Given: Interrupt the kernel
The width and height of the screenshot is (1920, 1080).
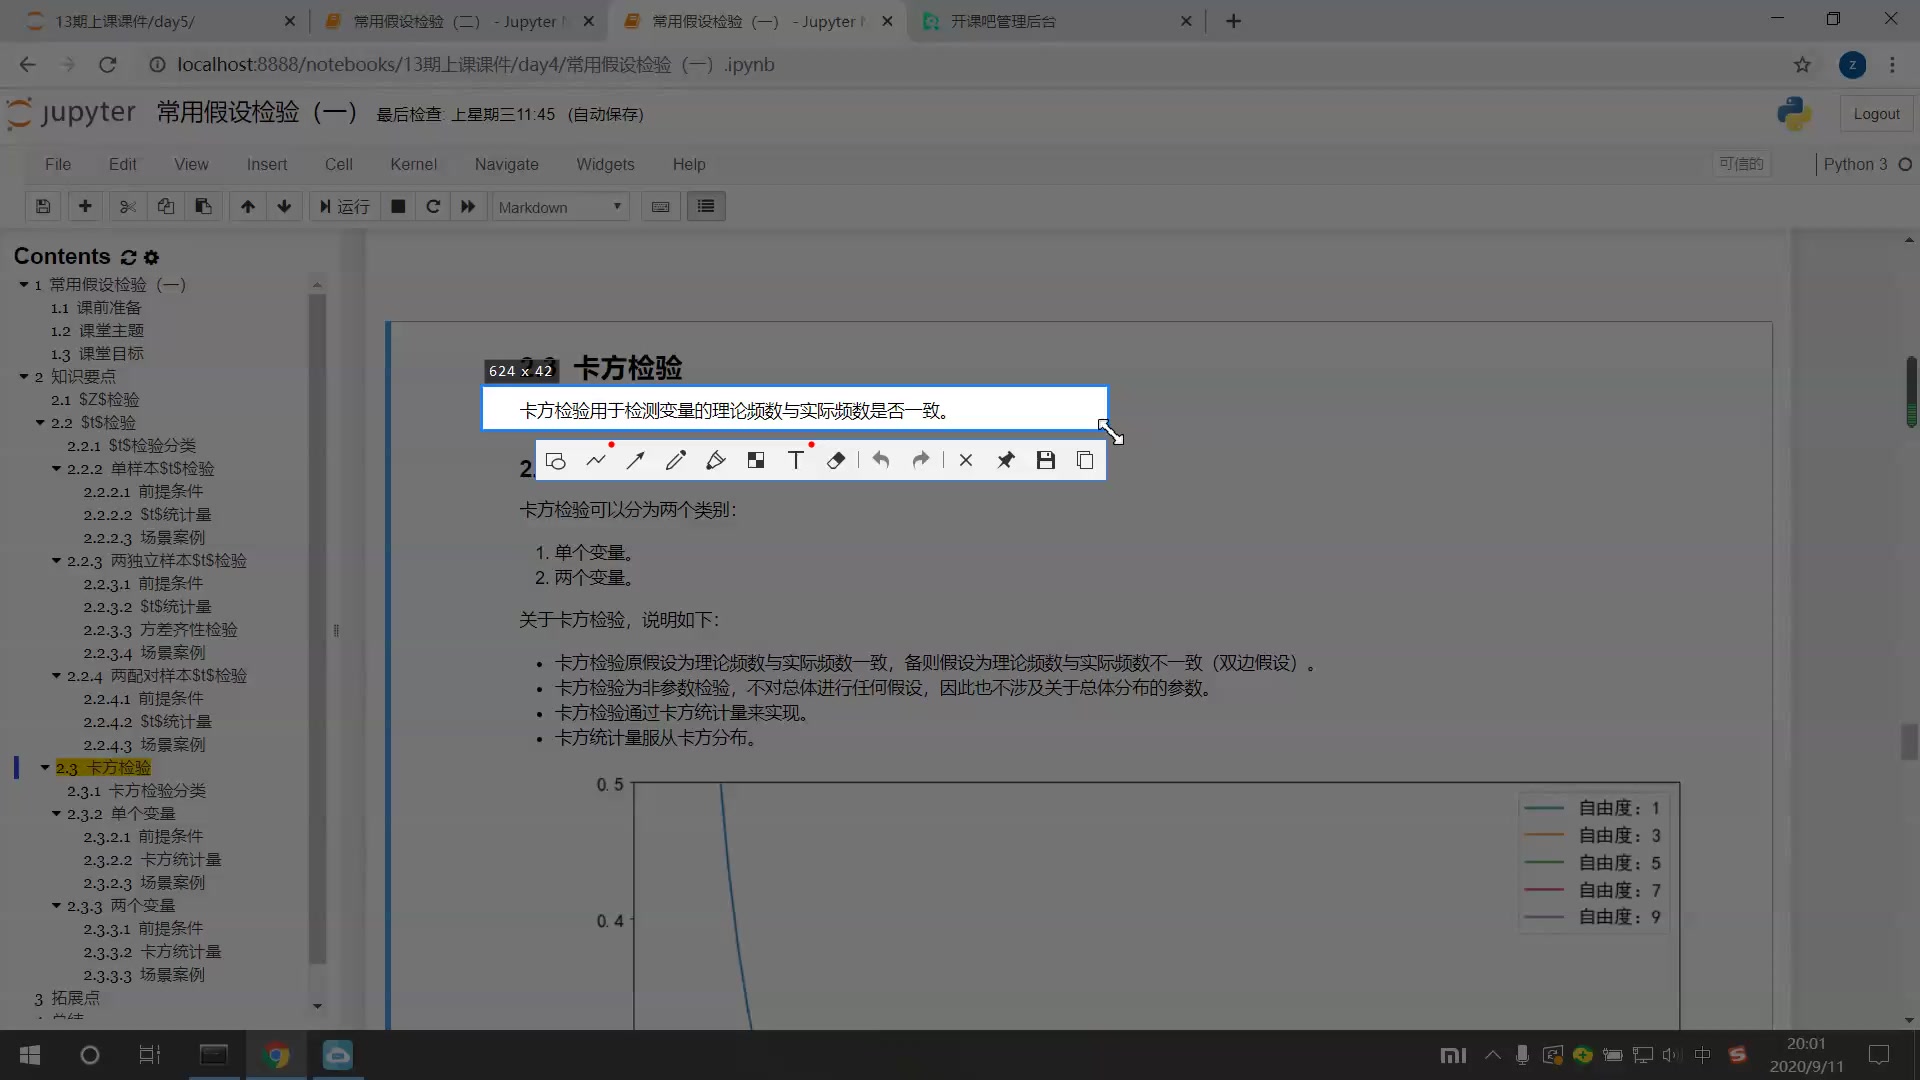Looking at the screenshot, I should pos(398,207).
